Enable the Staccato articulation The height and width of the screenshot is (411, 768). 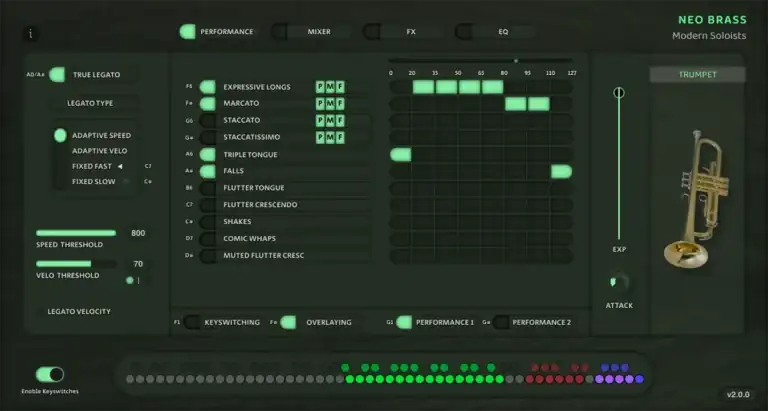(208, 121)
